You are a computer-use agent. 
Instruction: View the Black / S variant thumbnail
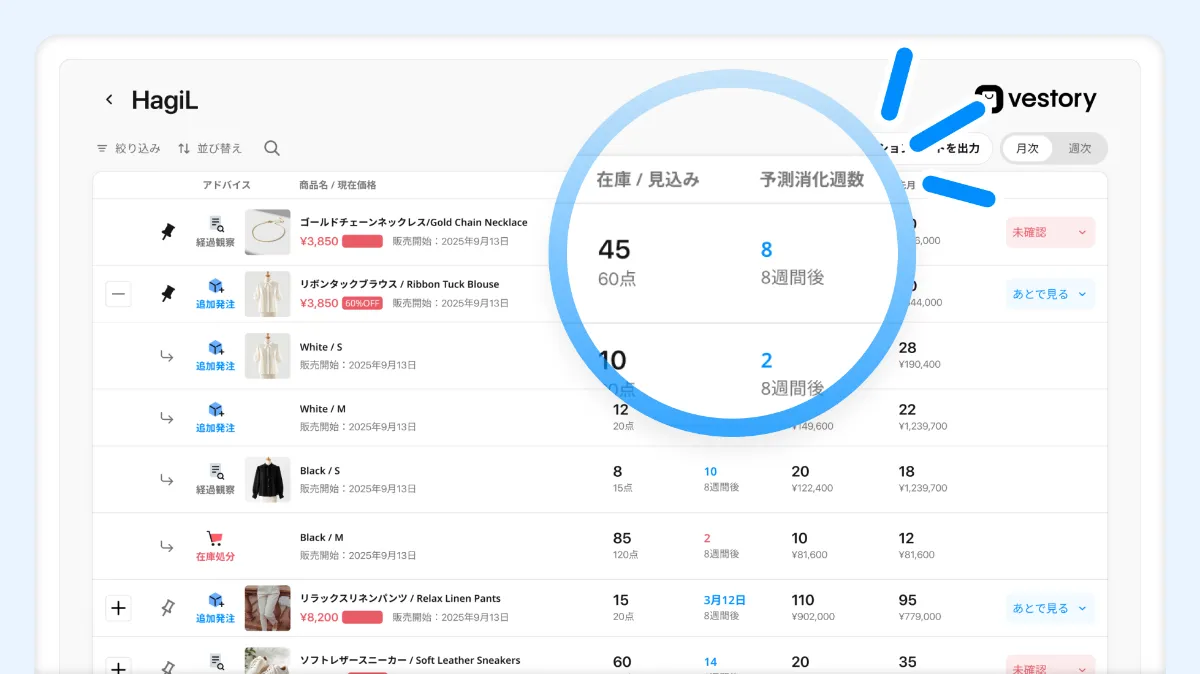pyautogui.click(x=267, y=480)
